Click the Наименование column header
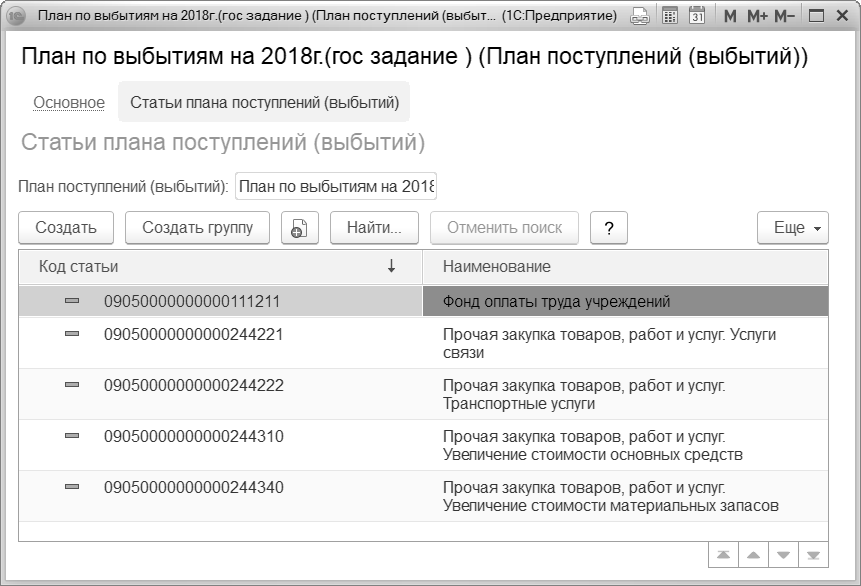861x586 pixels. pyautogui.click(x=625, y=267)
